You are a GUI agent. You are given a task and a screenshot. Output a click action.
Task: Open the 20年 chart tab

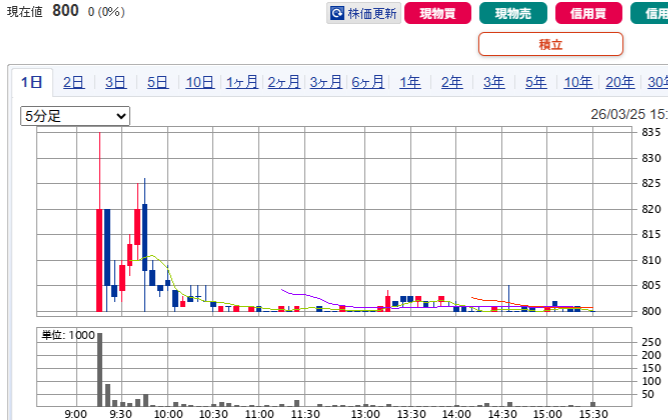(620, 83)
